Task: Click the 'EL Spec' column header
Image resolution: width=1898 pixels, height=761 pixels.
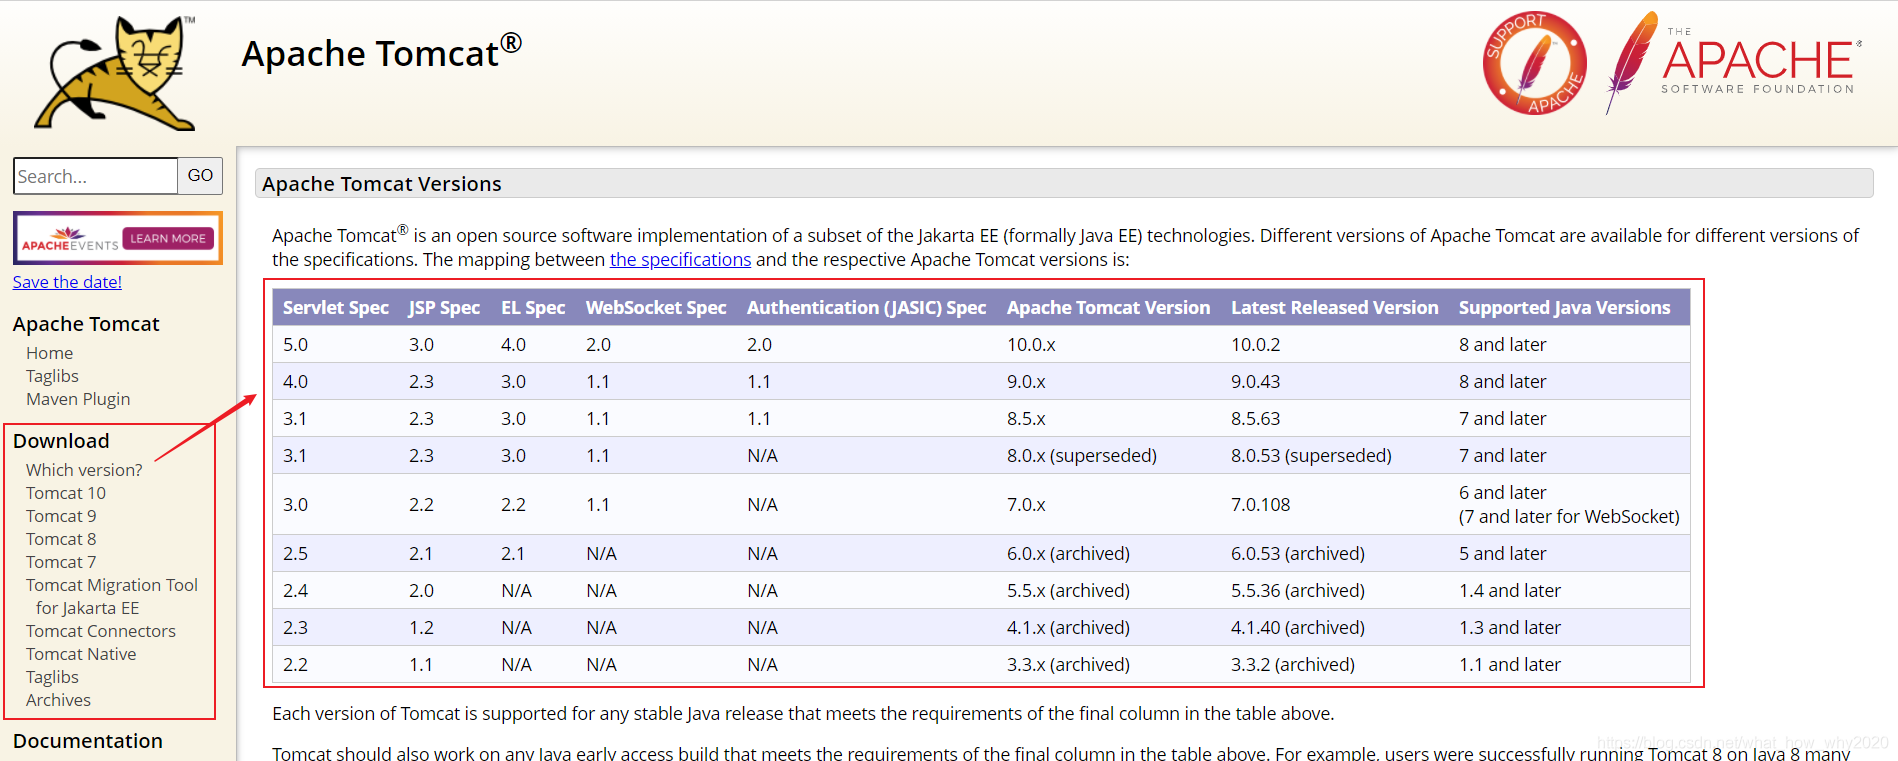Action: click(533, 308)
